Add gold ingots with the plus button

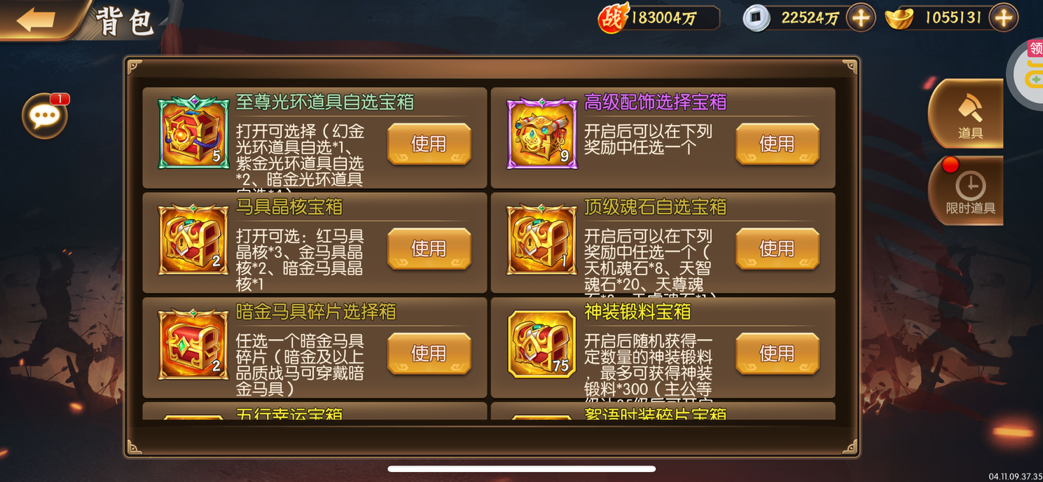[1003, 18]
